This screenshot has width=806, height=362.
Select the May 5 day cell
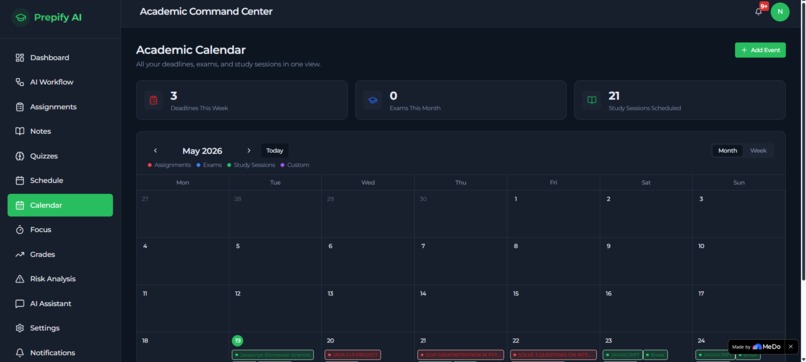click(275, 261)
